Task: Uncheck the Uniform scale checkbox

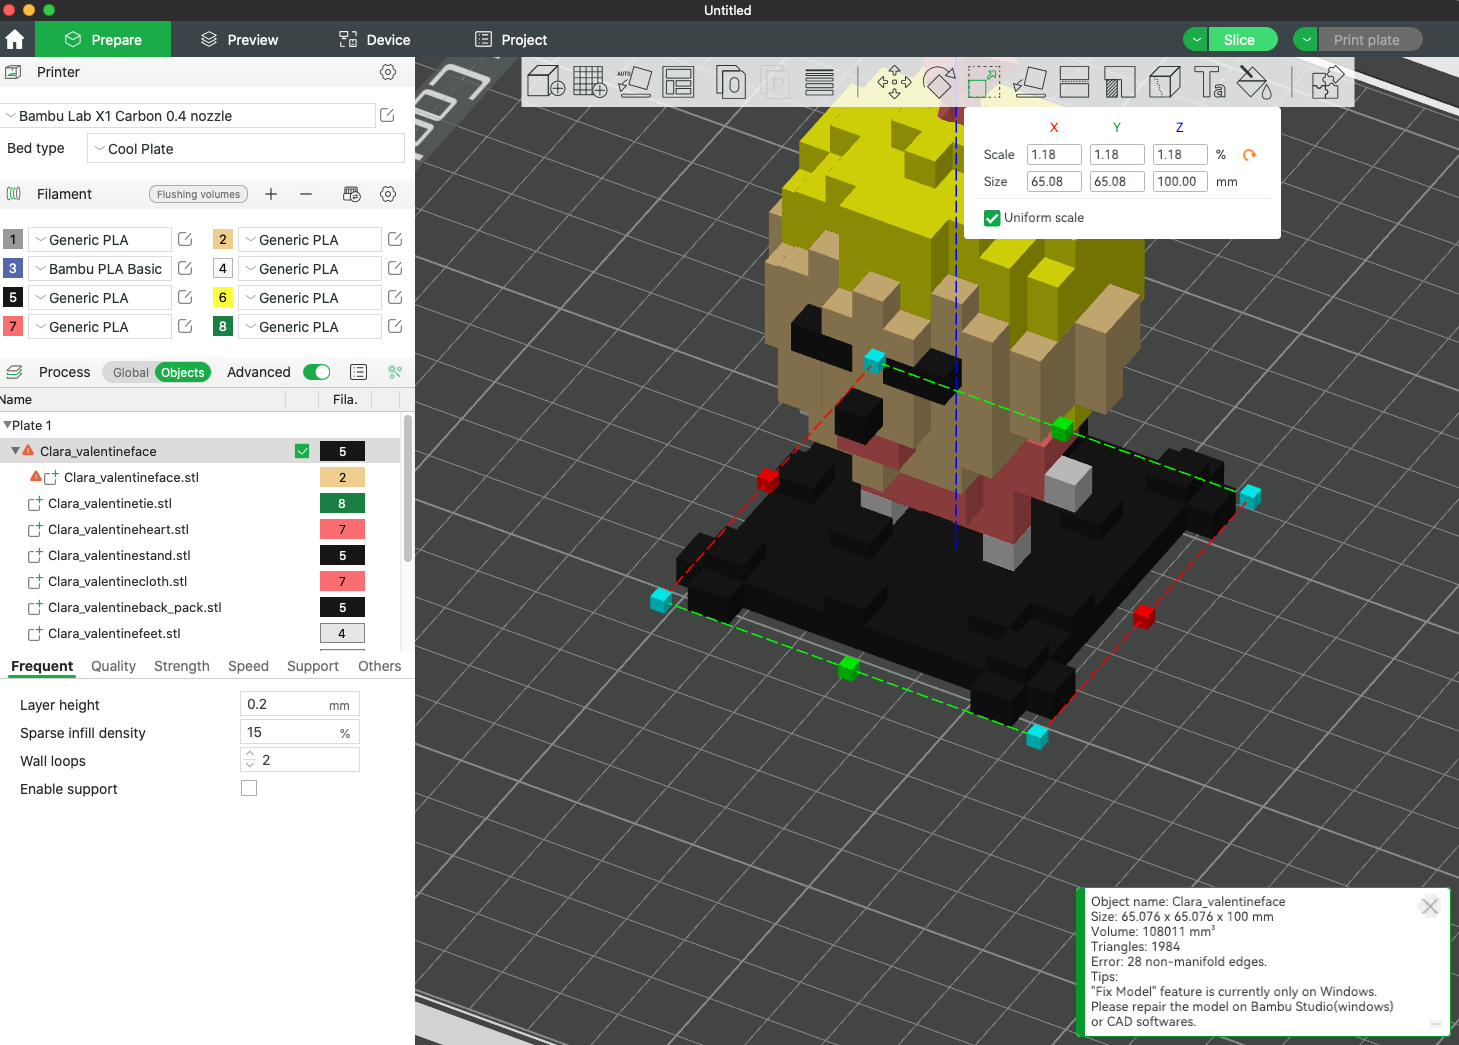Action: (x=992, y=217)
